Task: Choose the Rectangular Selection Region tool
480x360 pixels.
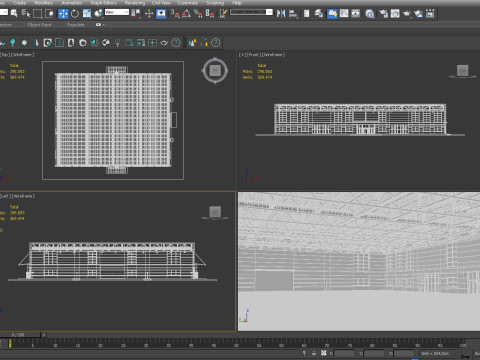Action: 38,14
